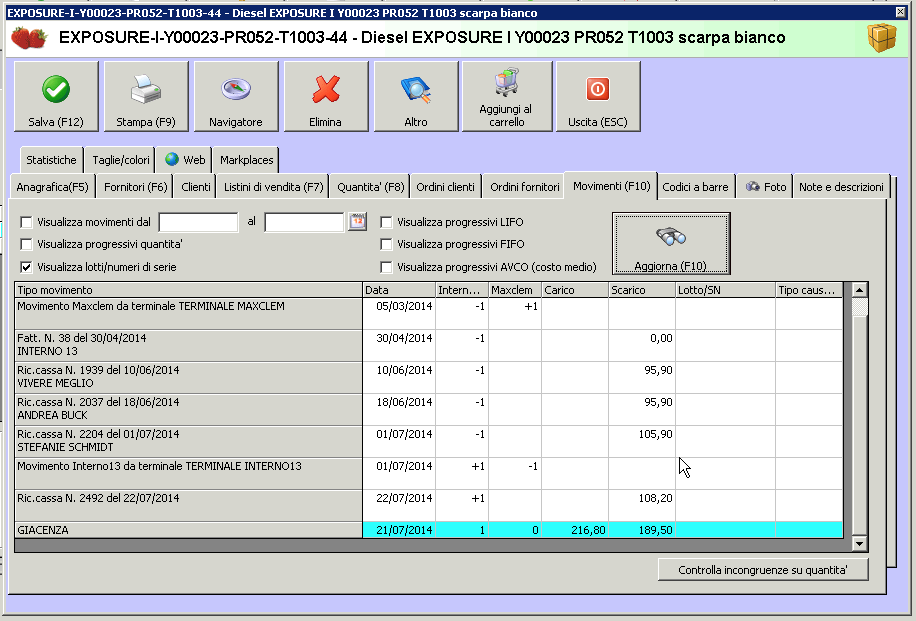Click the GIACENZA total row label
Screen dimensions: 916x621
click(188, 530)
